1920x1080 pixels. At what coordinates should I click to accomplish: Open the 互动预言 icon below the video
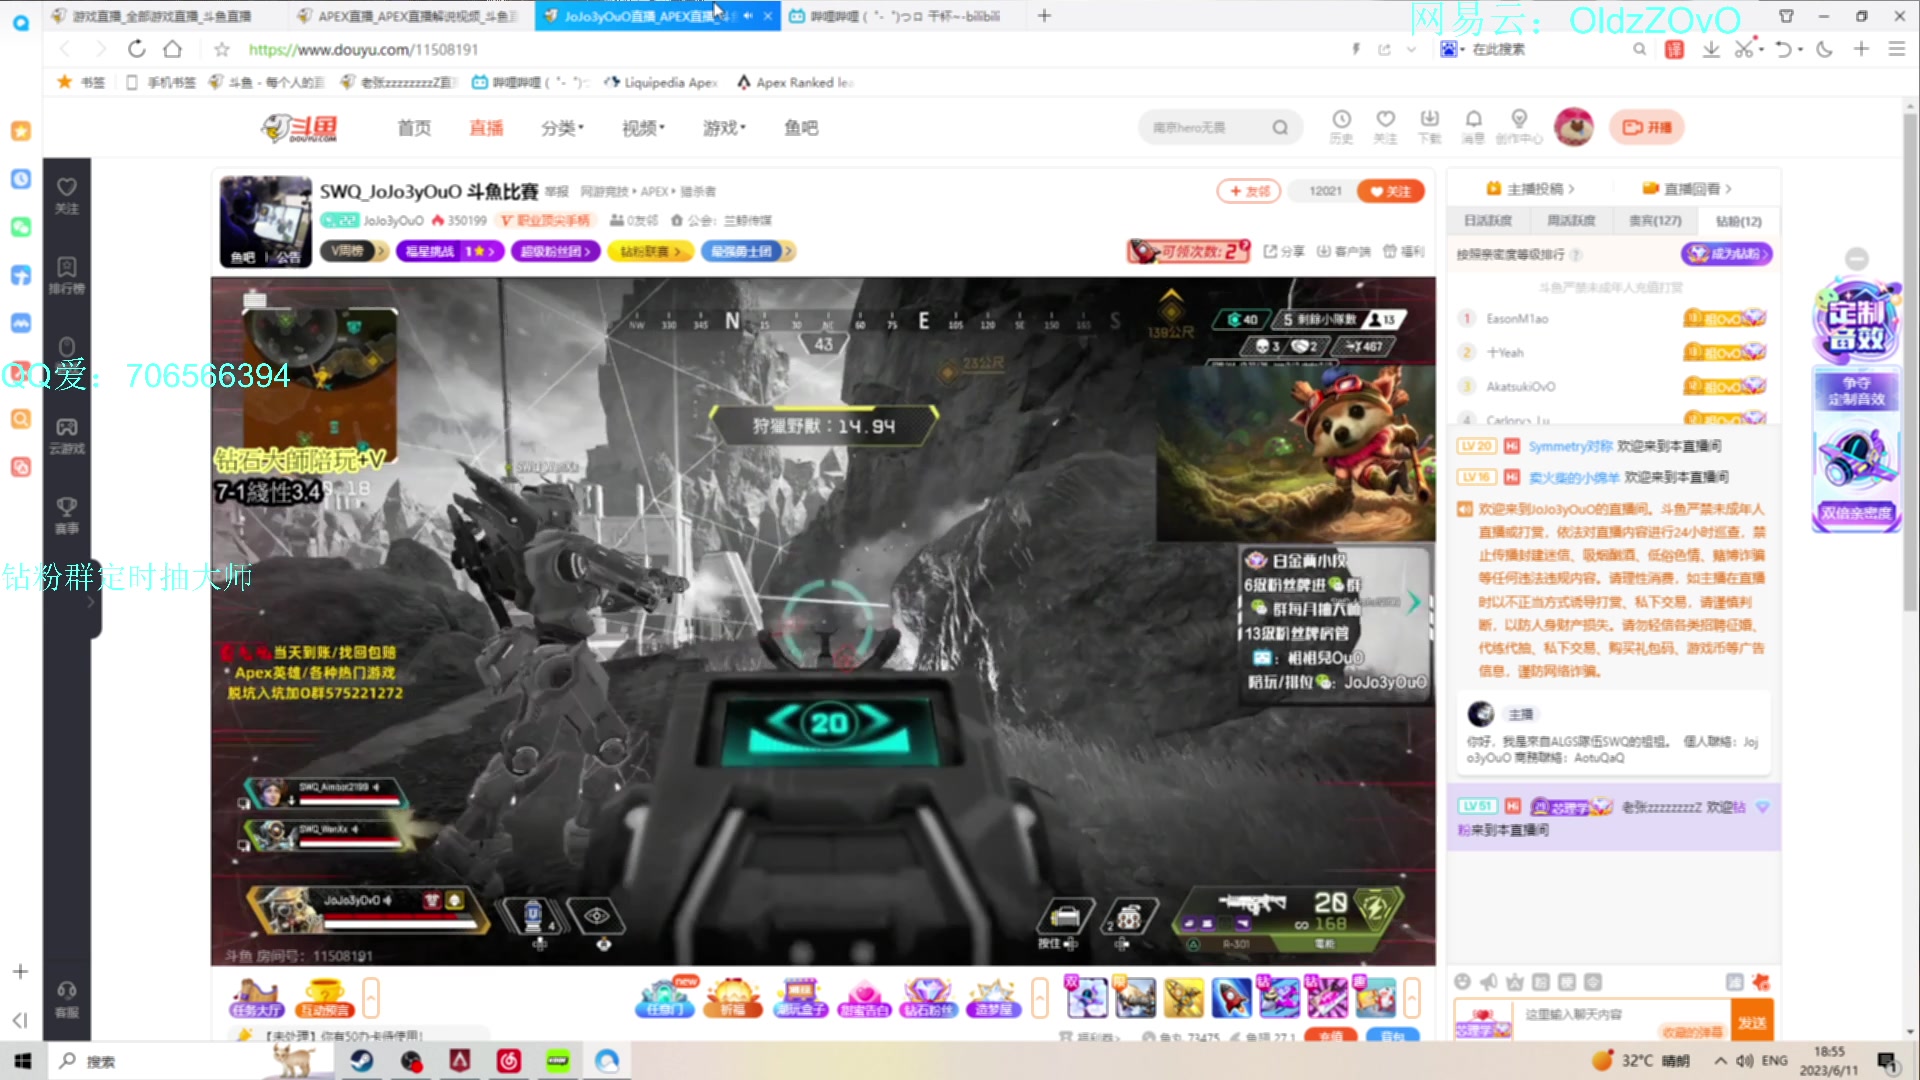[x=325, y=998]
